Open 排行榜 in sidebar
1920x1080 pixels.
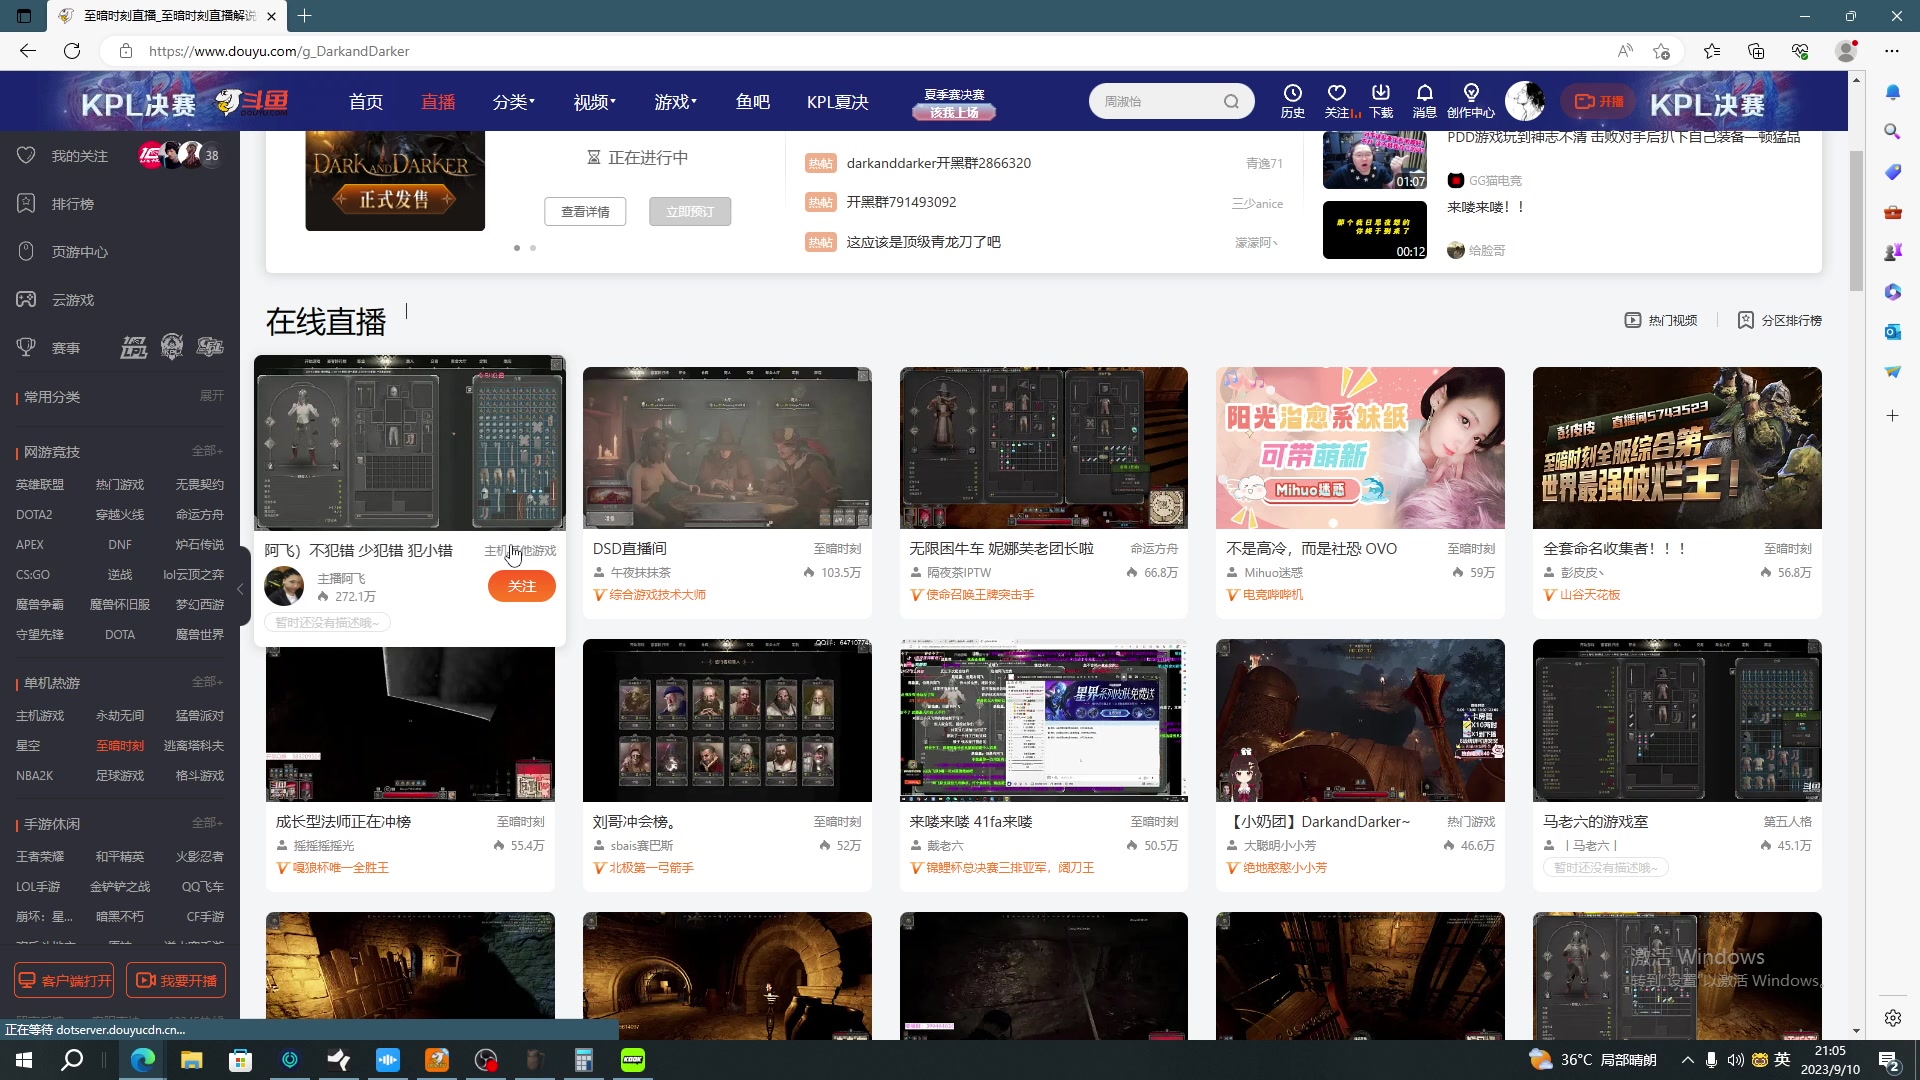(x=72, y=204)
